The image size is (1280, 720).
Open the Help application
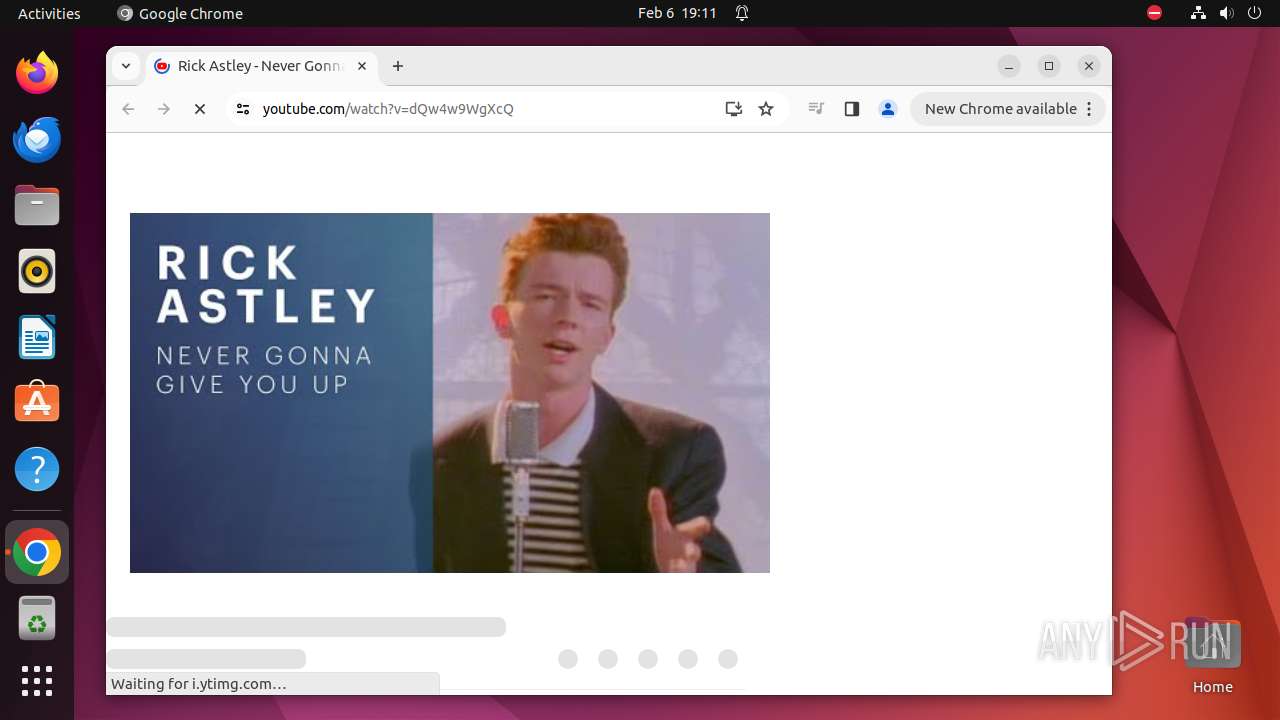(37, 469)
